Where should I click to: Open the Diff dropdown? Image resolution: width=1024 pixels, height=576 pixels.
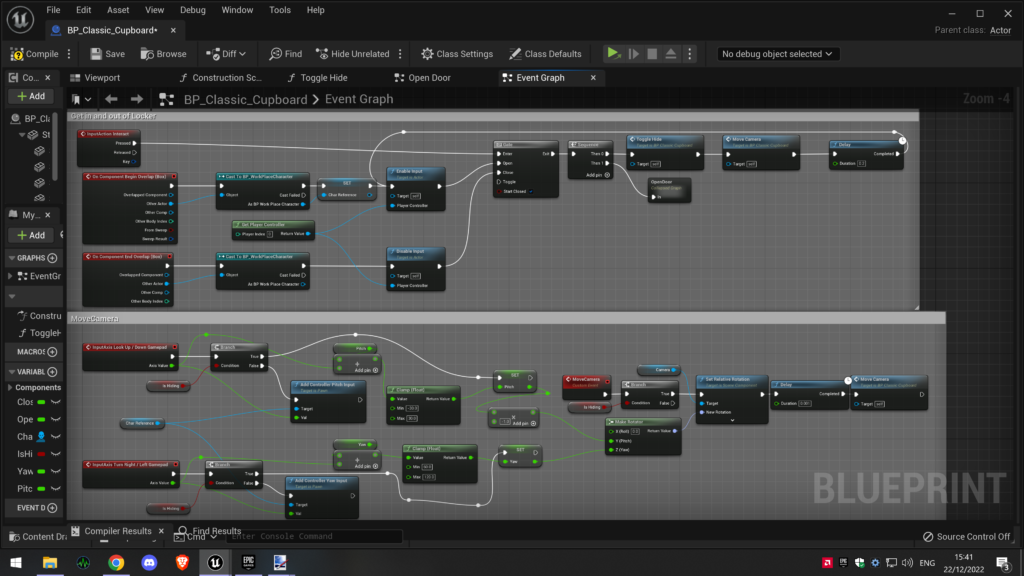226,54
